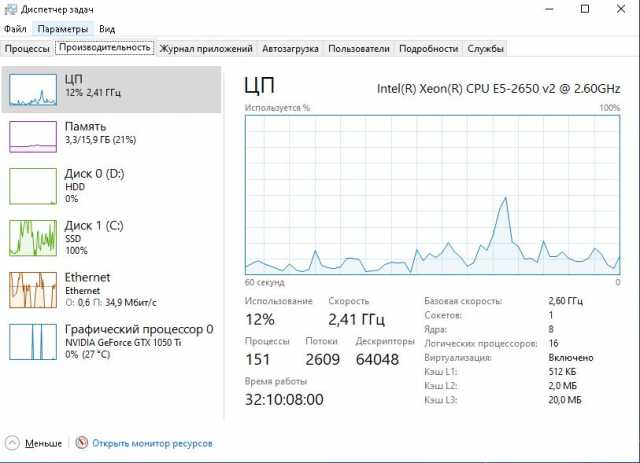
Task: Switch to the Журнал приложений tab
Action: click(x=206, y=48)
